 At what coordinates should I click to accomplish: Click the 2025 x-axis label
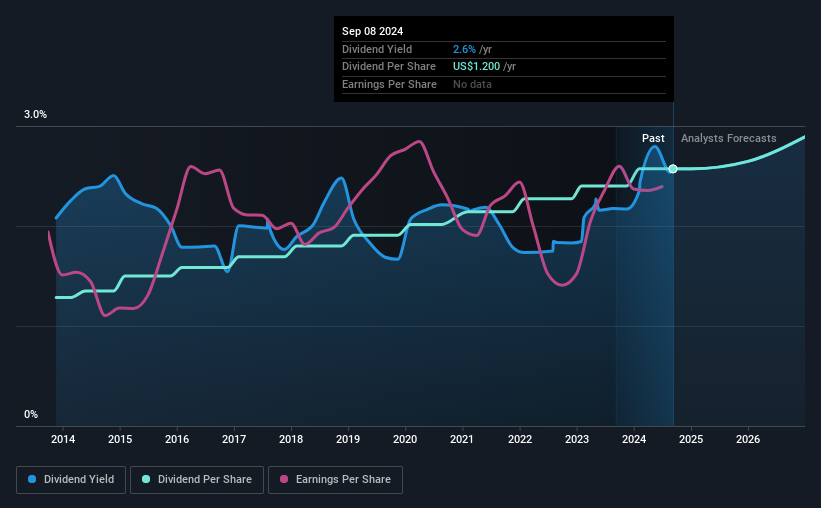tap(691, 439)
